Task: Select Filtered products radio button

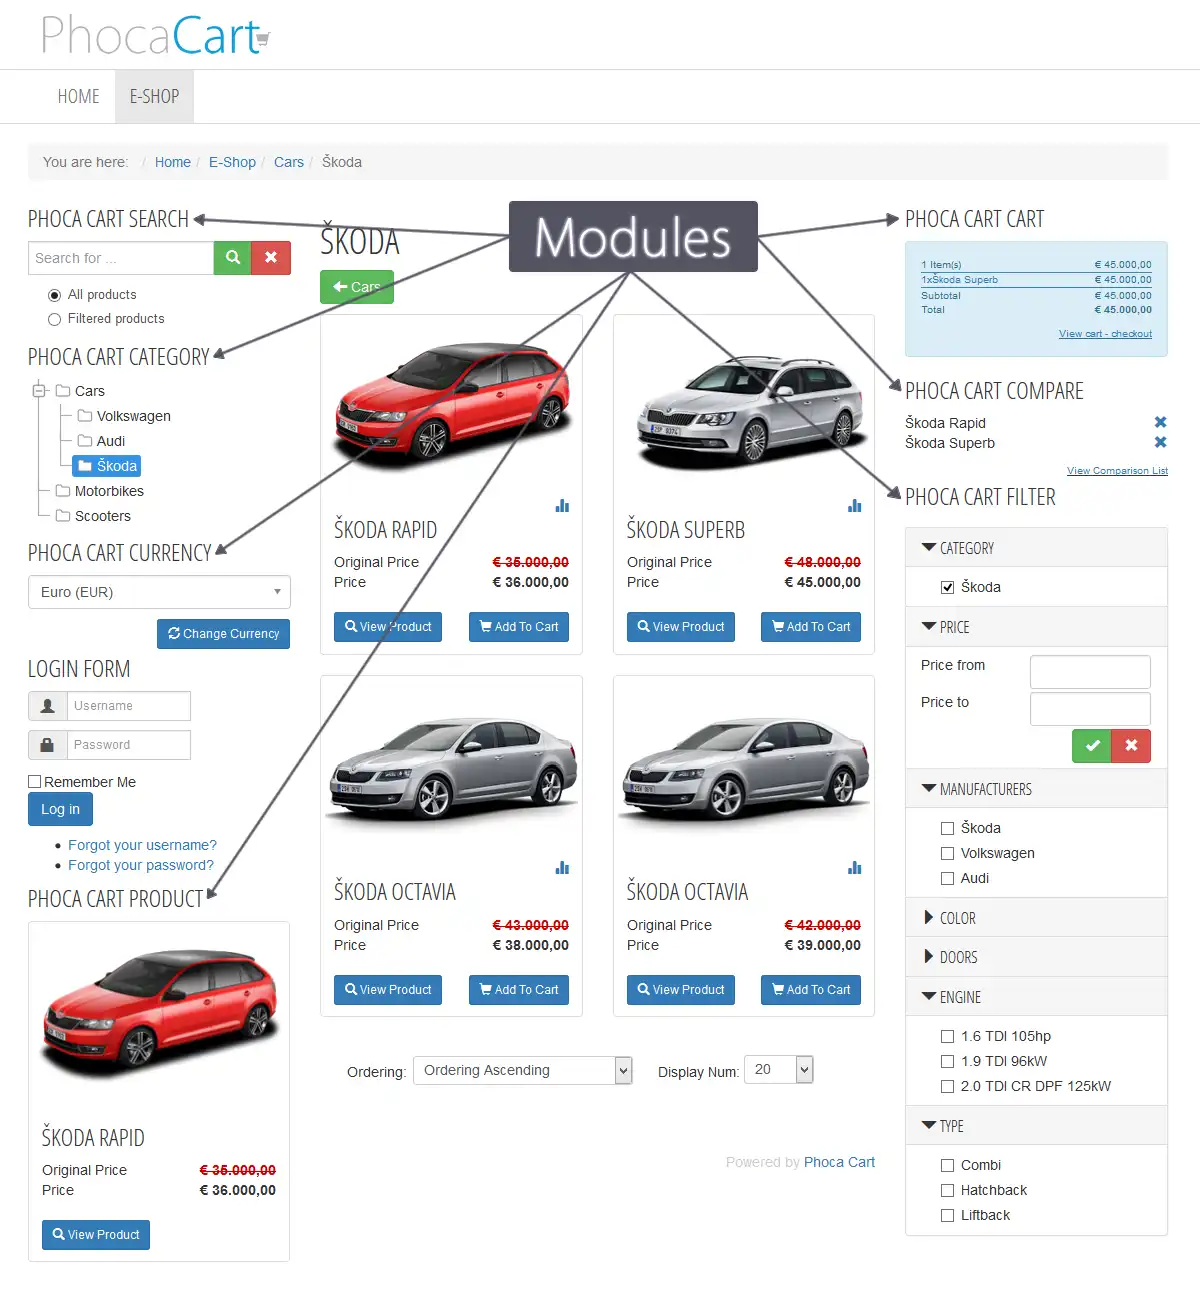Action: (54, 319)
